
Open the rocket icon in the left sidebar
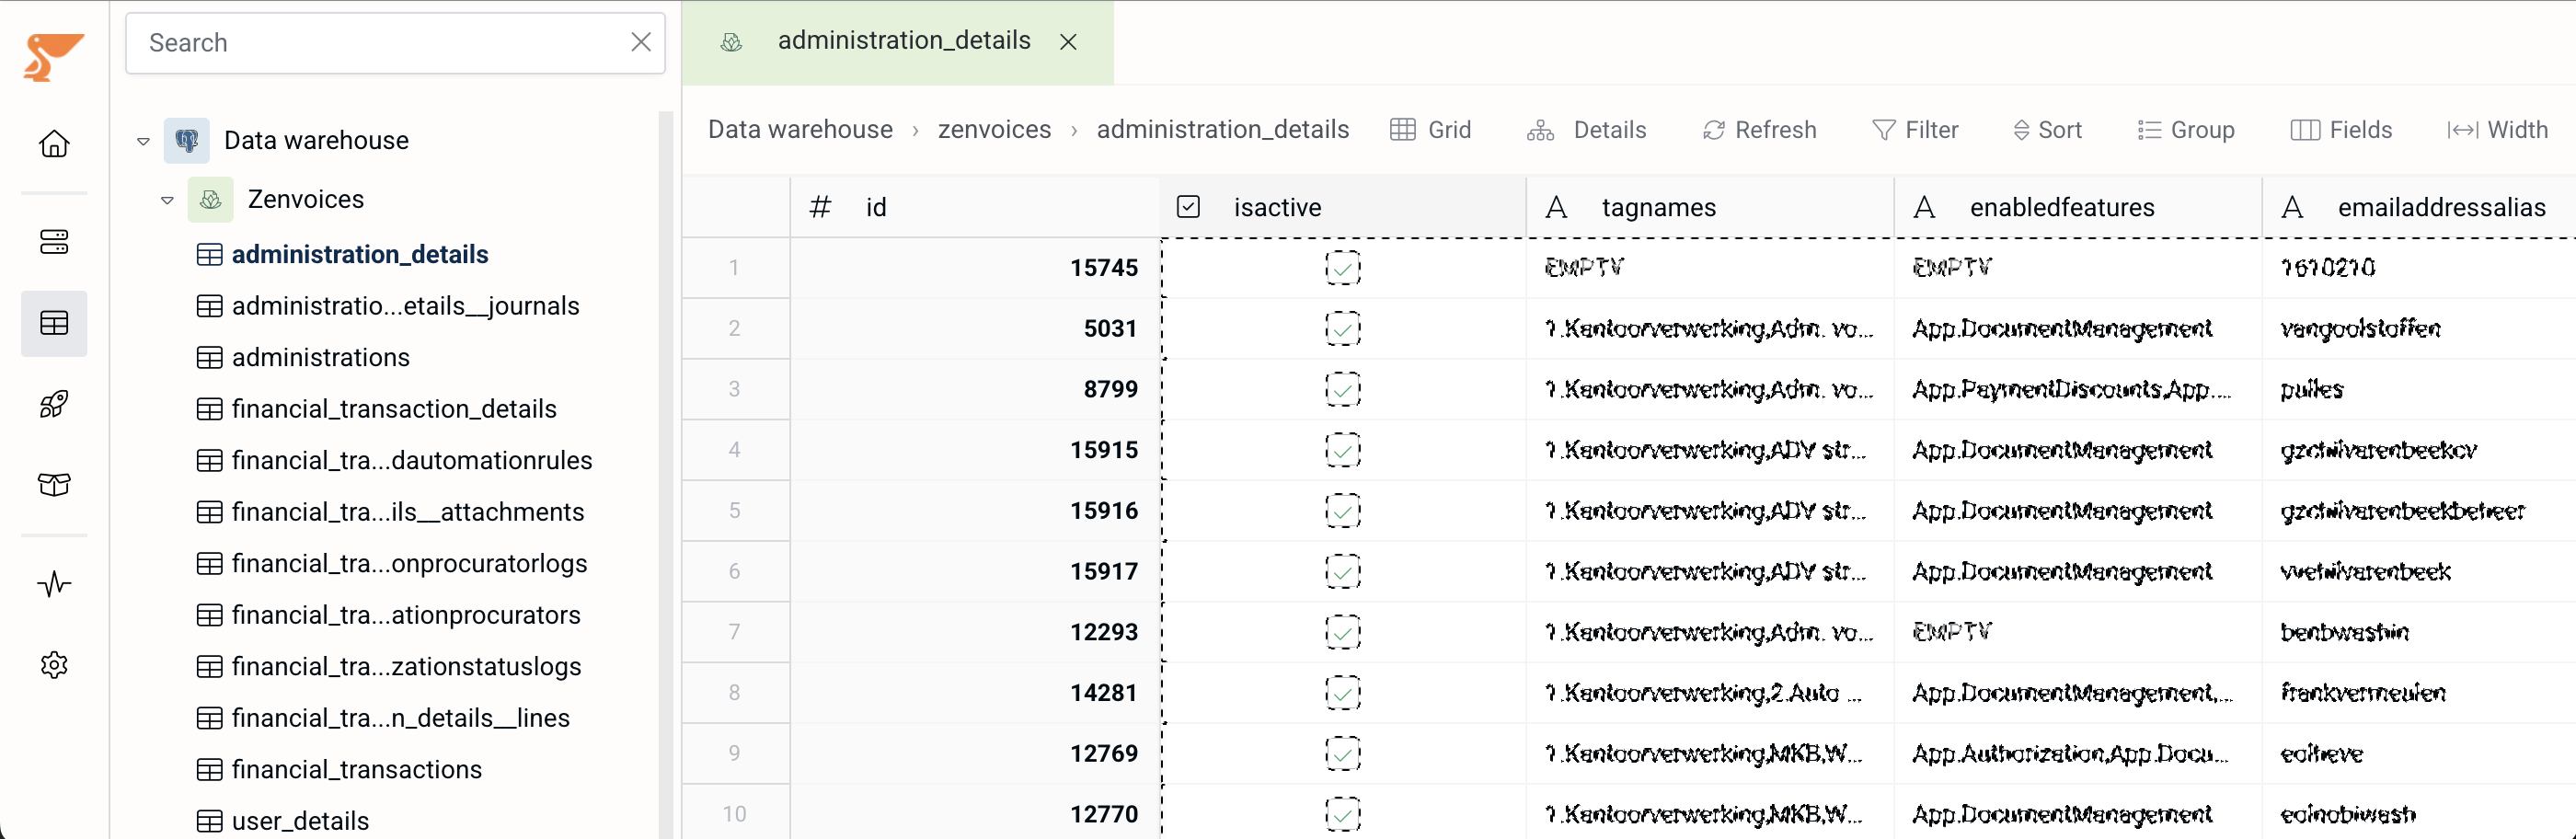click(x=54, y=404)
